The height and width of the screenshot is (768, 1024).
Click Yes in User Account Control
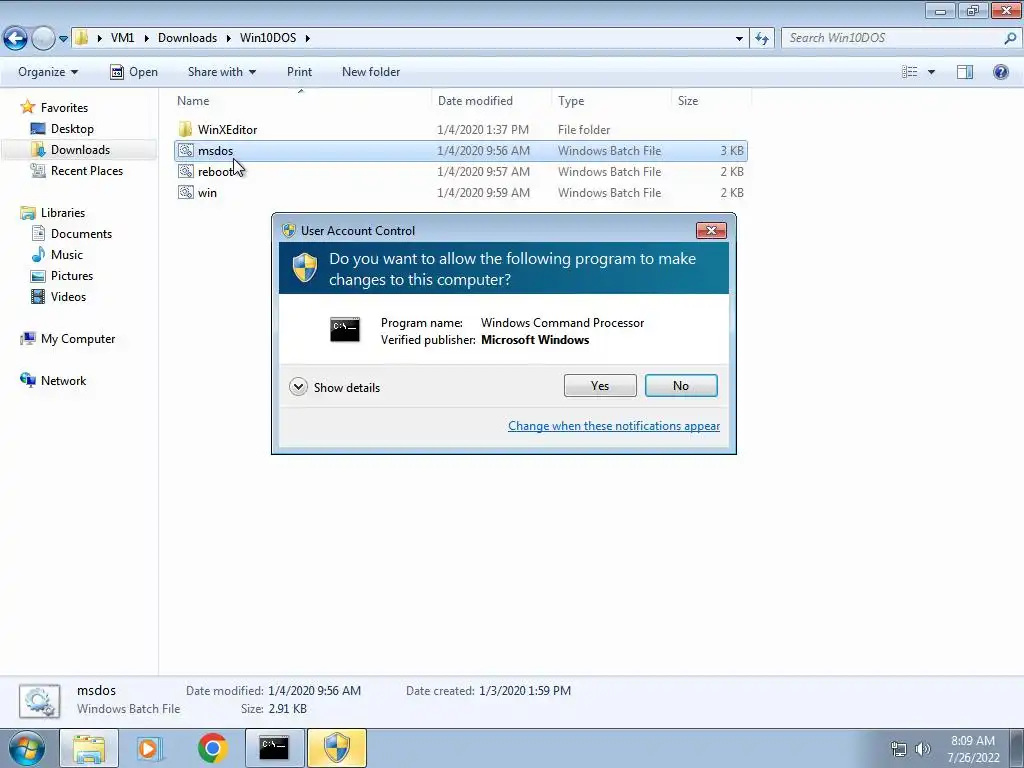[x=600, y=386]
